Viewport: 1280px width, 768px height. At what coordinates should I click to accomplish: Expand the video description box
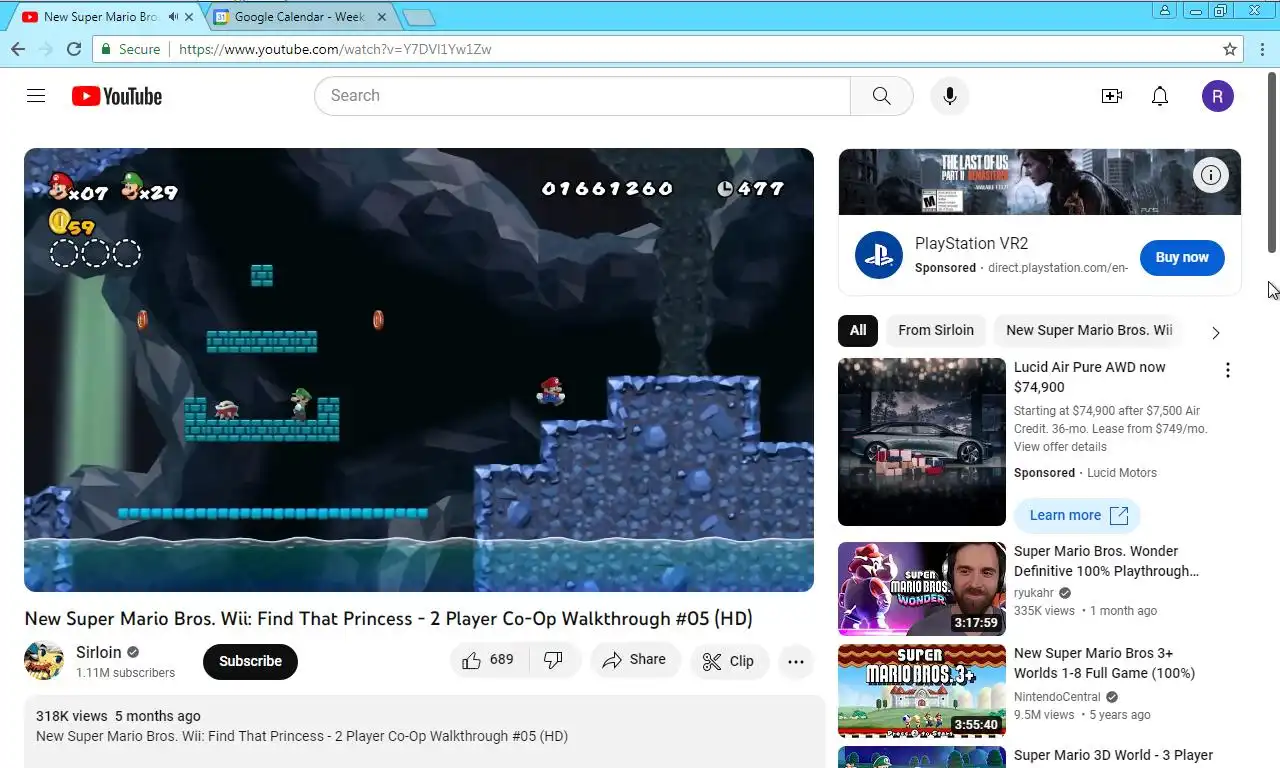pos(424,732)
